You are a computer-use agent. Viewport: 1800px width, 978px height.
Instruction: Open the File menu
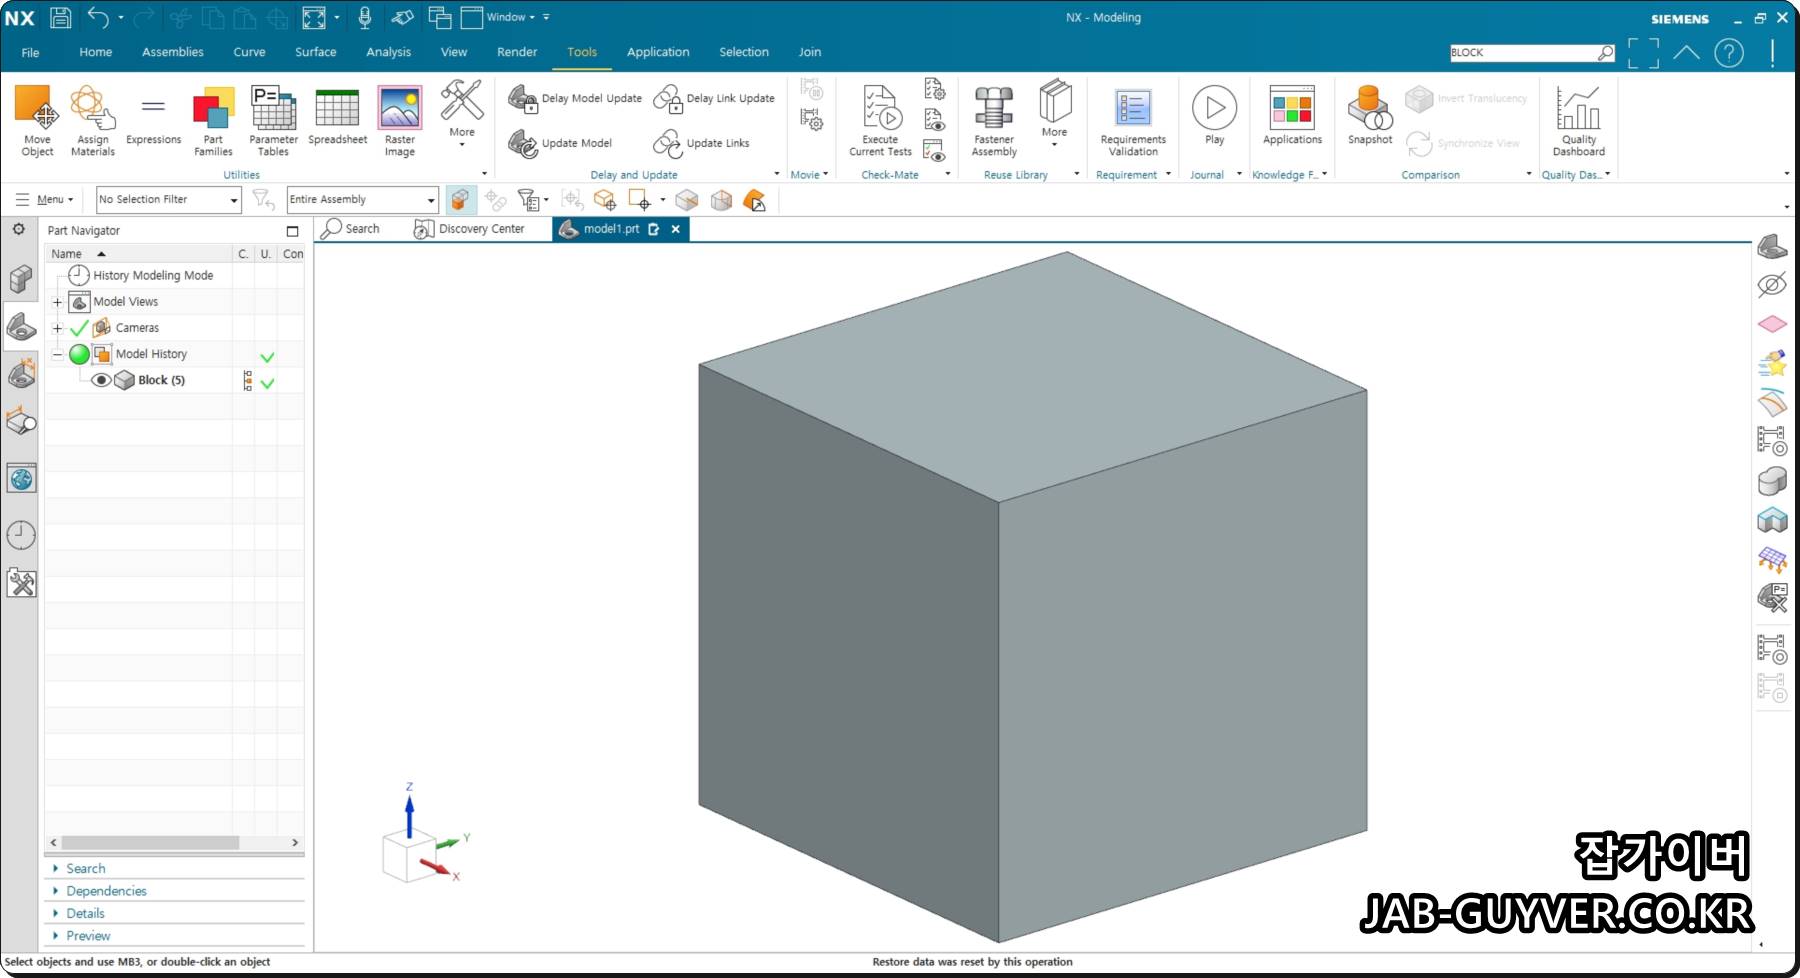[31, 52]
